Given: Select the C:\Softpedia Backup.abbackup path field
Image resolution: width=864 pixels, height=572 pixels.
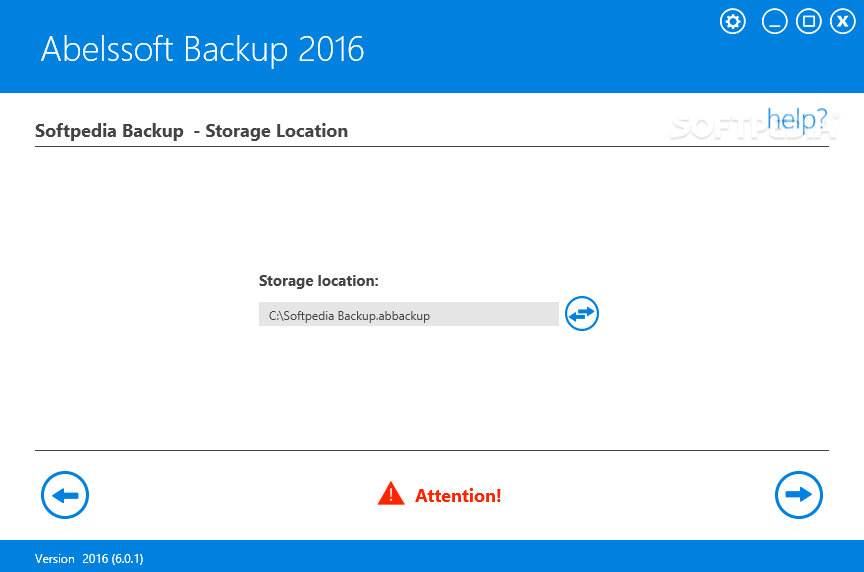Looking at the screenshot, I should (x=409, y=314).
